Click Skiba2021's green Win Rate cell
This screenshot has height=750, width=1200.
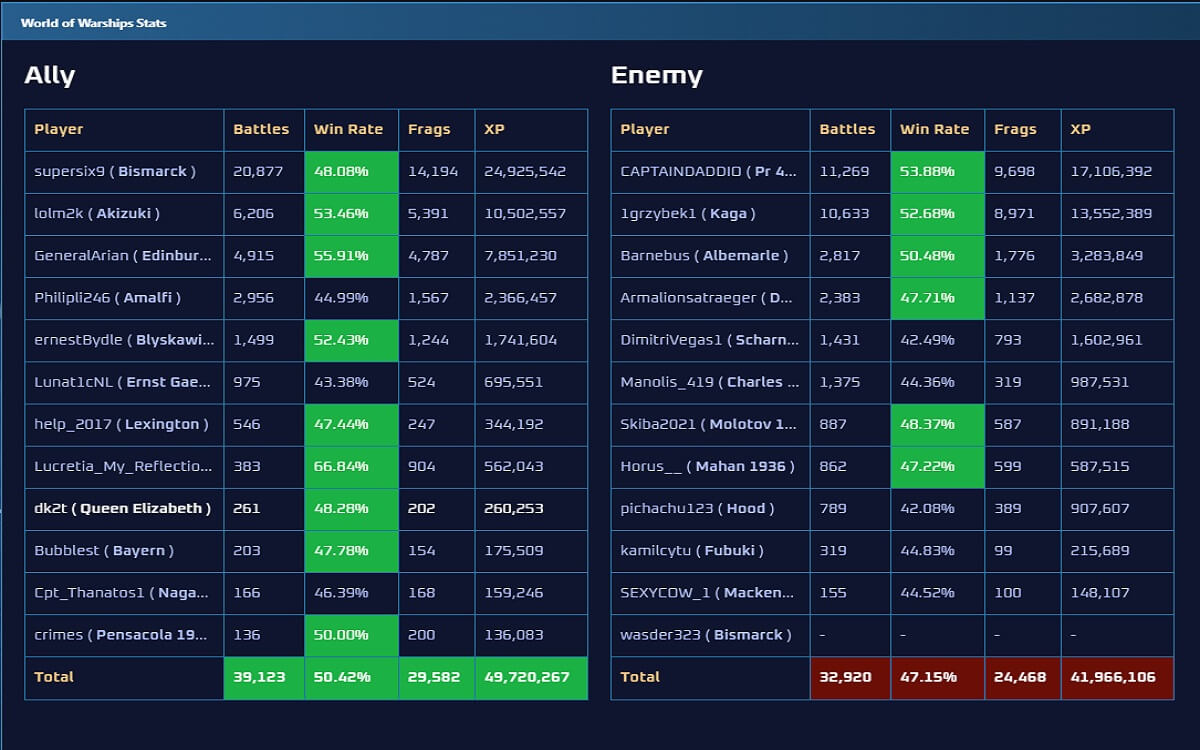pyautogui.click(x=936, y=424)
